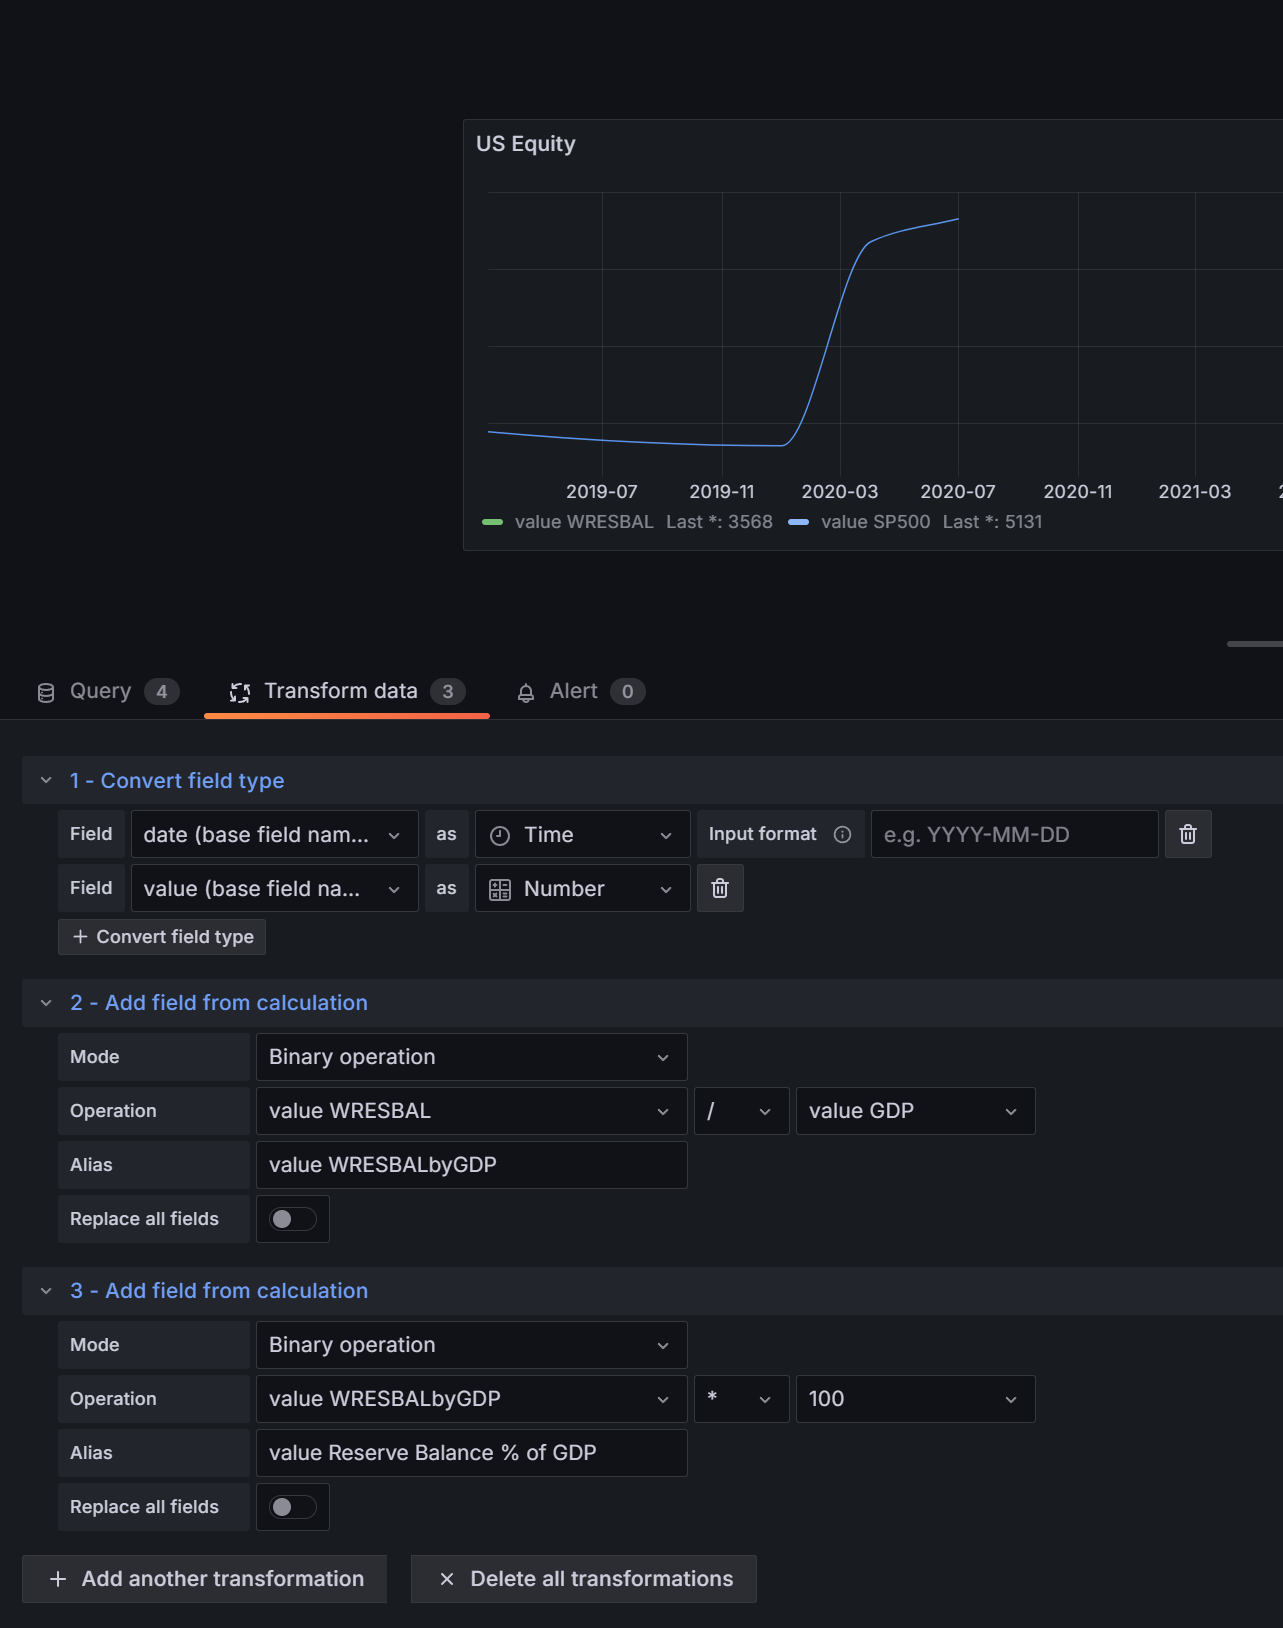1283x1628 pixels.
Task: Click Add another transformation button
Action: tap(204, 1579)
